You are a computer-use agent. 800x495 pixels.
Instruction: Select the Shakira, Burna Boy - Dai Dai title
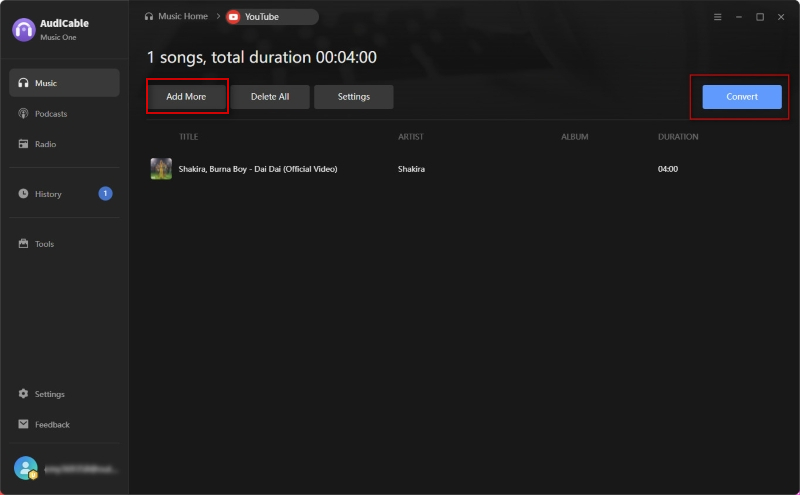click(258, 169)
